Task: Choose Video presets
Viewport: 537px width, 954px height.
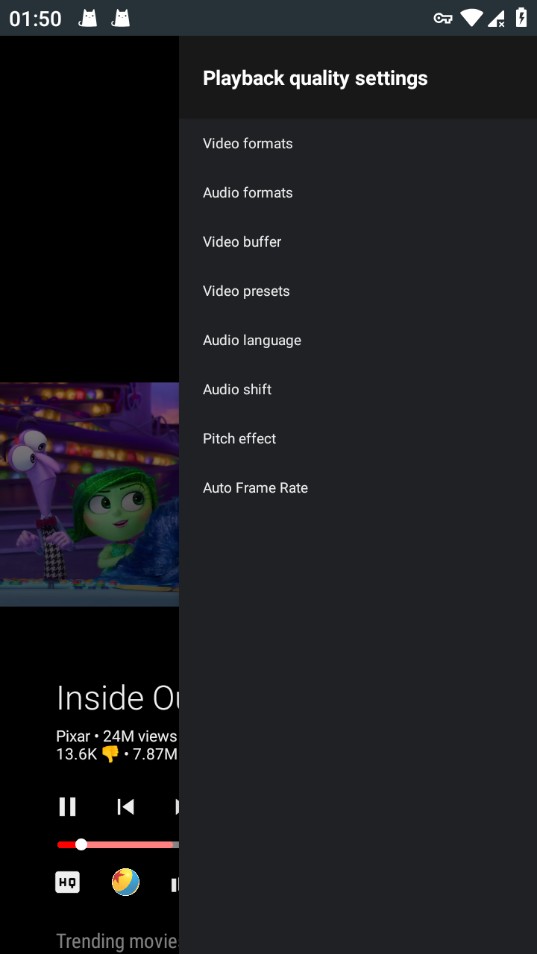Action: coord(358,291)
